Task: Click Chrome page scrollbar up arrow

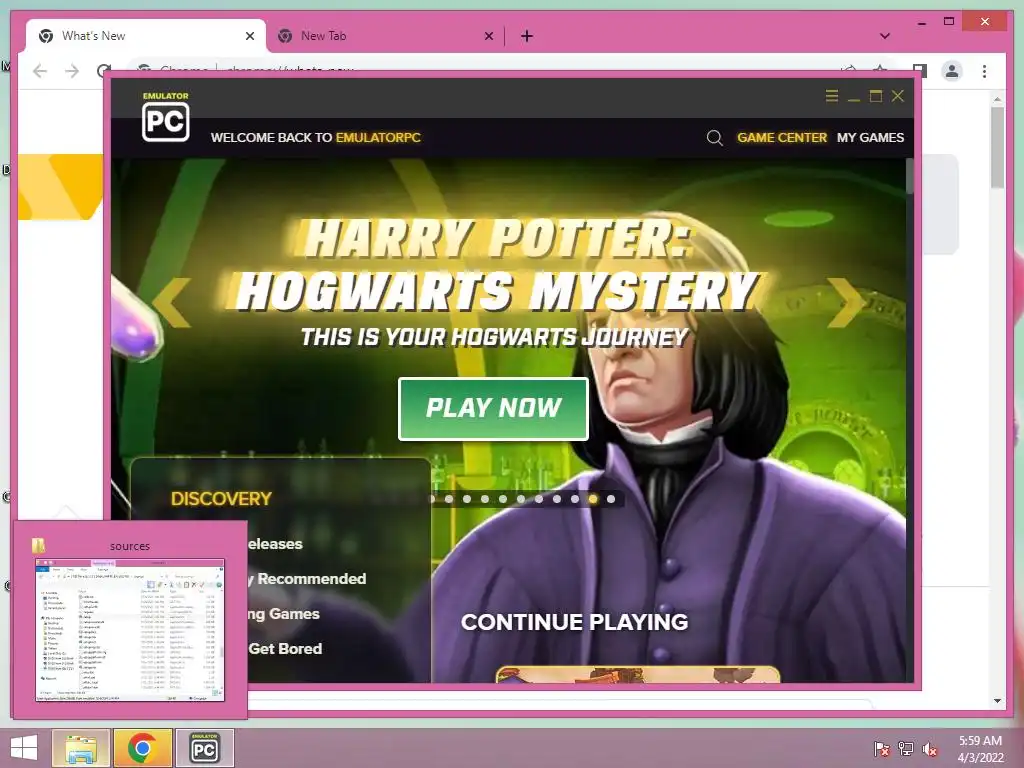Action: [997, 99]
